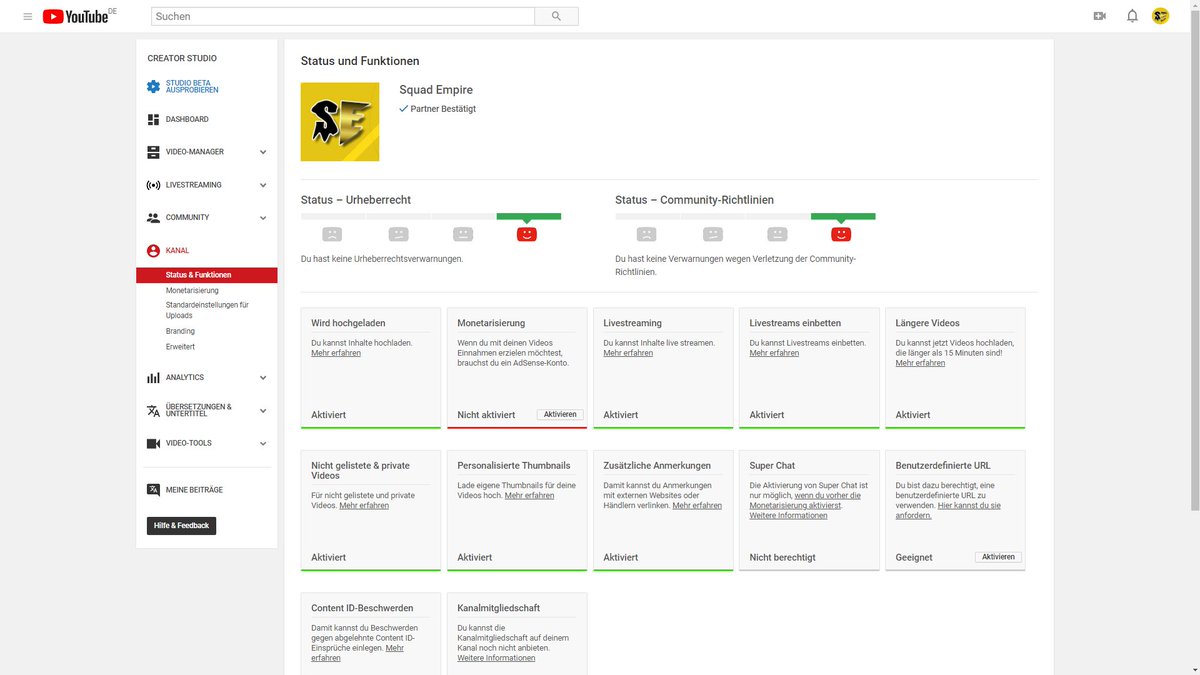Click Studio Beta ausprobieren link
This screenshot has width=1200, height=675.
tap(192, 87)
